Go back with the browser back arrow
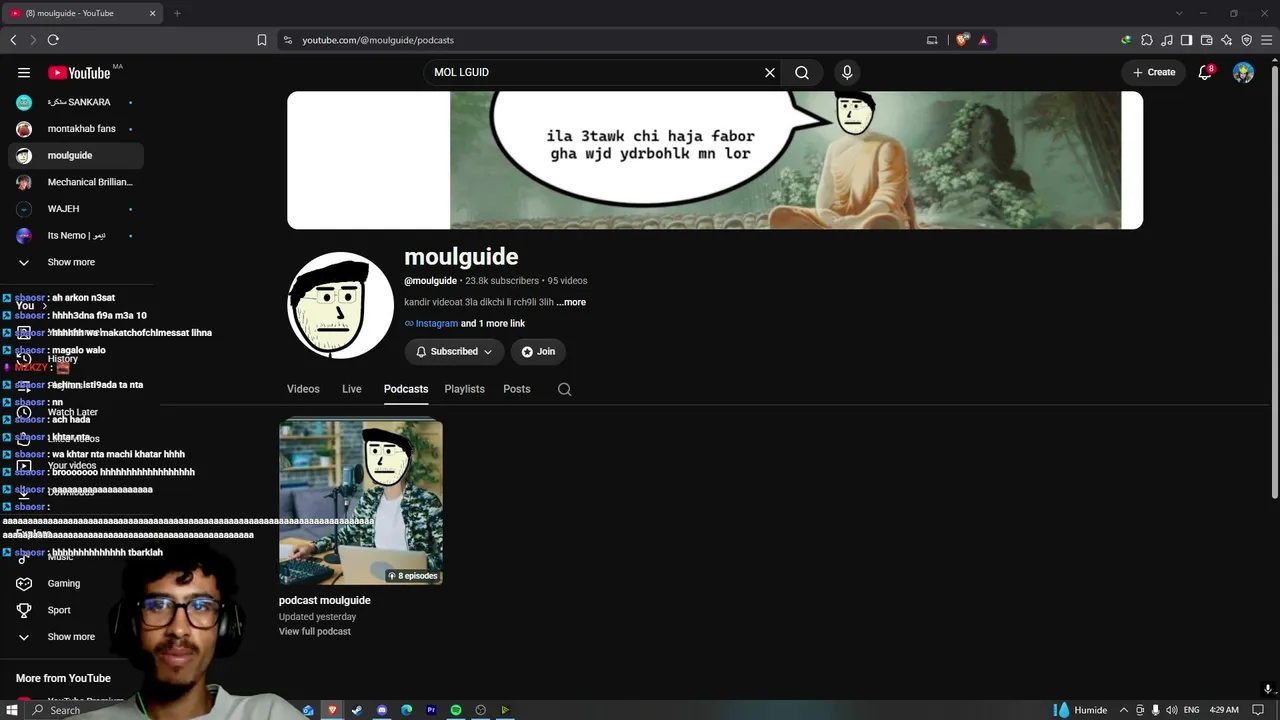The width and height of the screenshot is (1280, 720). coord(13,40)
